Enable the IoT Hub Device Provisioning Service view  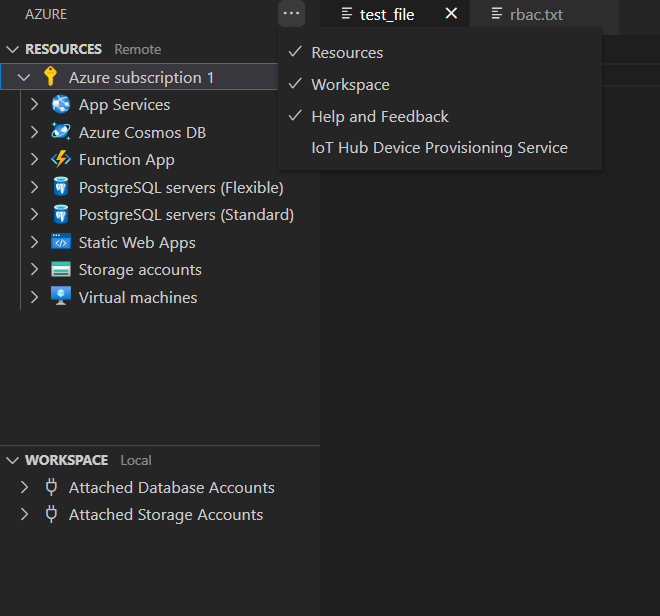pos(440,148)
